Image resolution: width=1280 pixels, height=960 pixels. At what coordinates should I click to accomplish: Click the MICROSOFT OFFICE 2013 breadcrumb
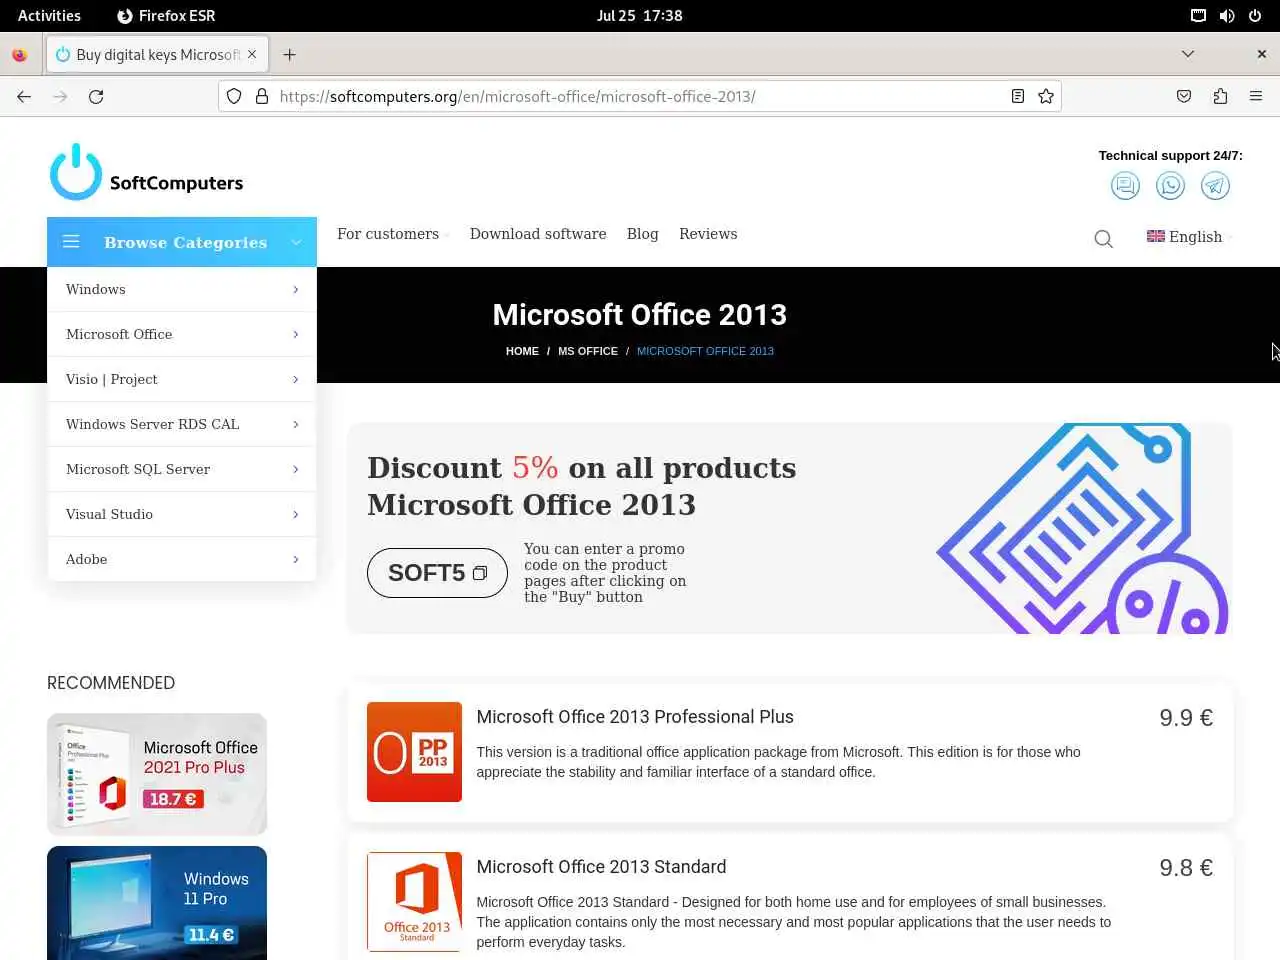705,351
